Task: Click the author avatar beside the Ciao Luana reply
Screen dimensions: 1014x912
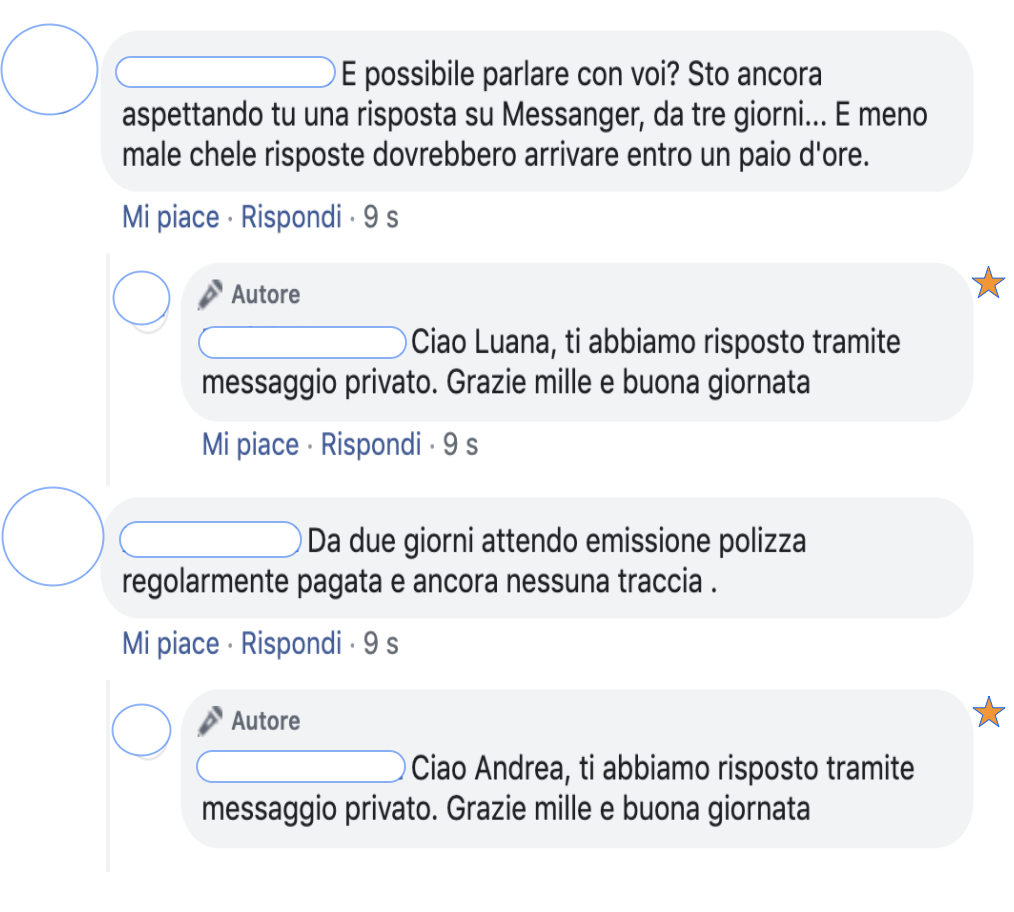Action: point(142,298)
